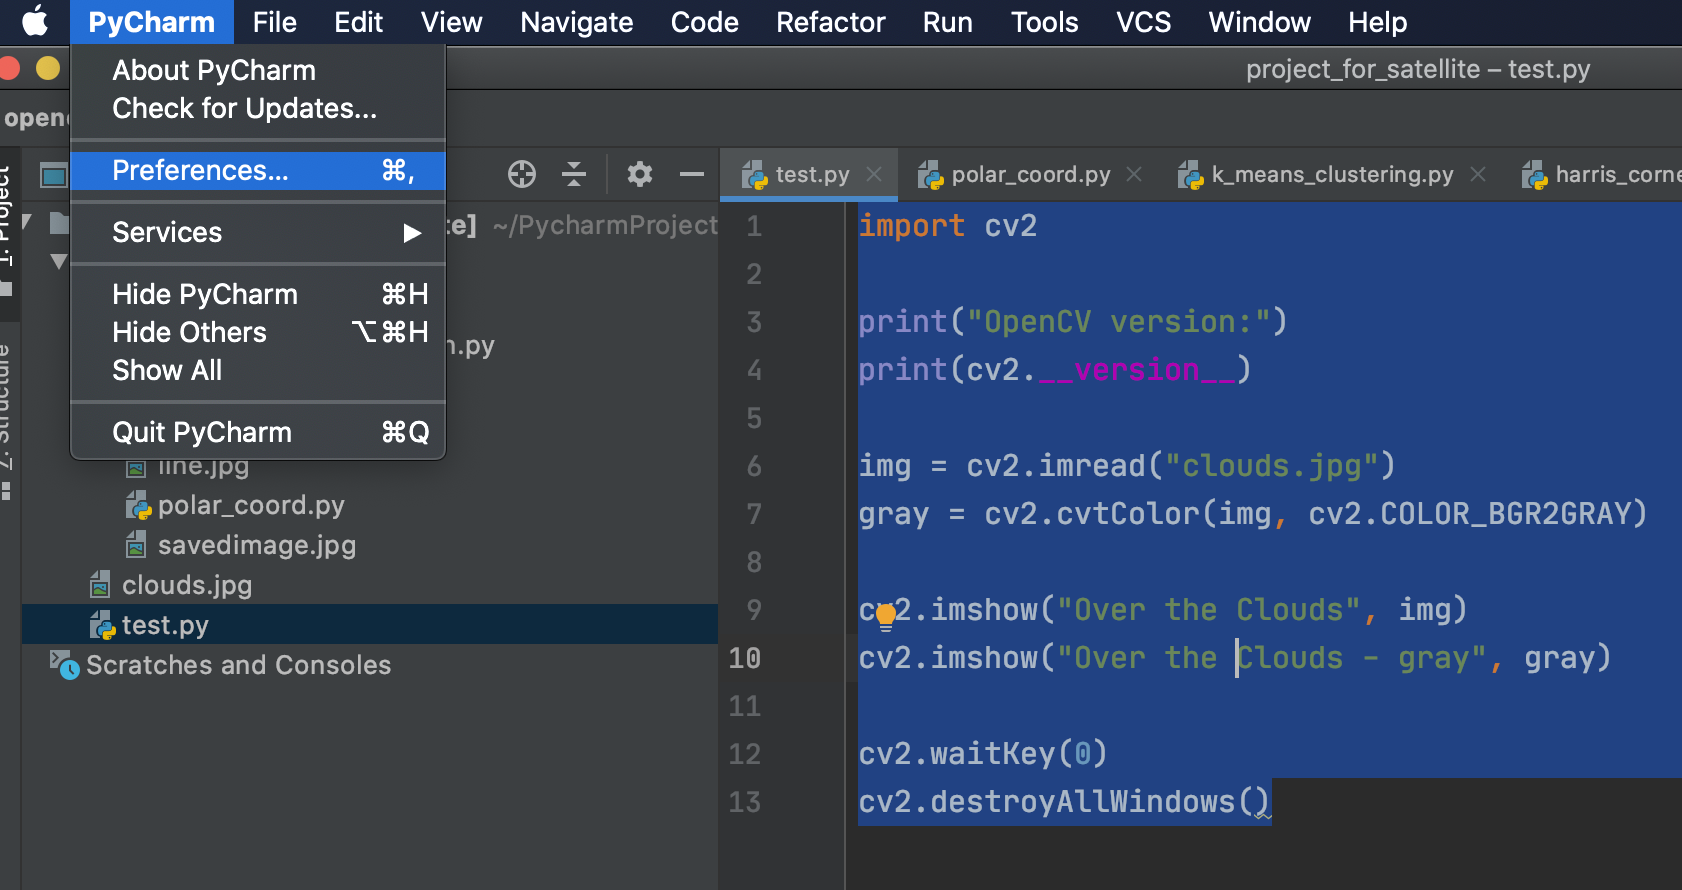Viewport: 1682px width, 890px height.
Task: Open the Refactor menu
Action: click(830, 22)
